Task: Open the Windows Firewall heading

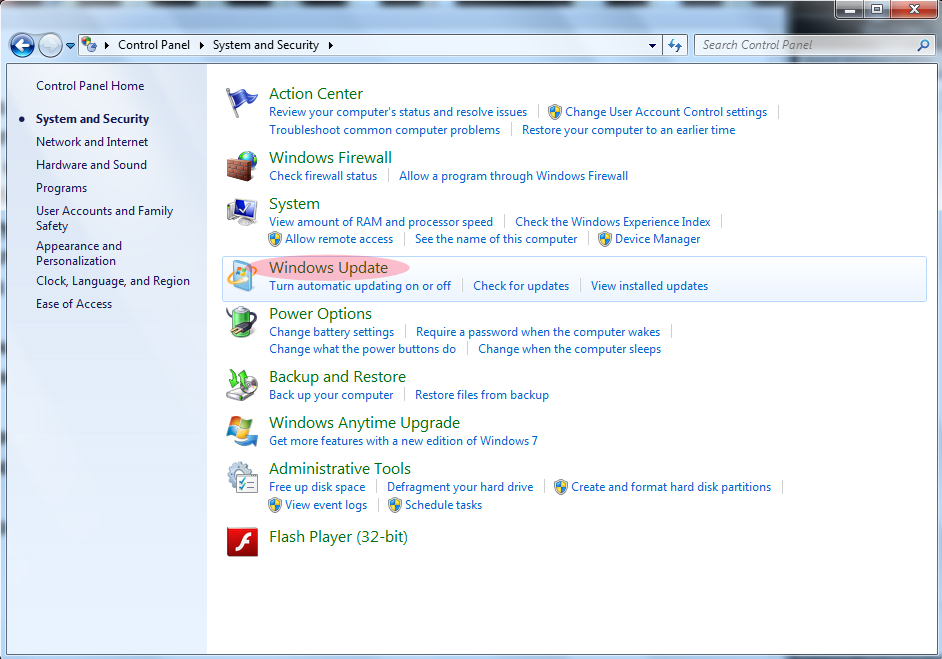Action: pyautogui.click(x=330, y=157)
